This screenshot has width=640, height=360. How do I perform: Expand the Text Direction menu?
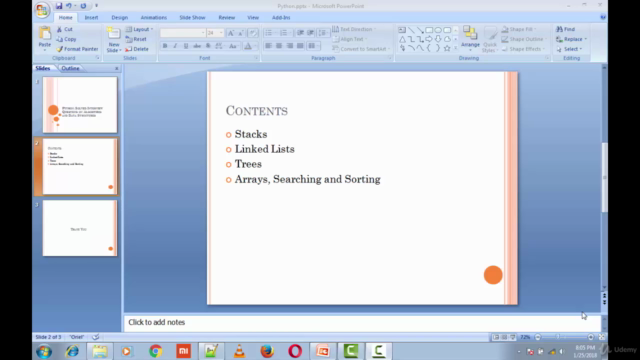[354, 29]
